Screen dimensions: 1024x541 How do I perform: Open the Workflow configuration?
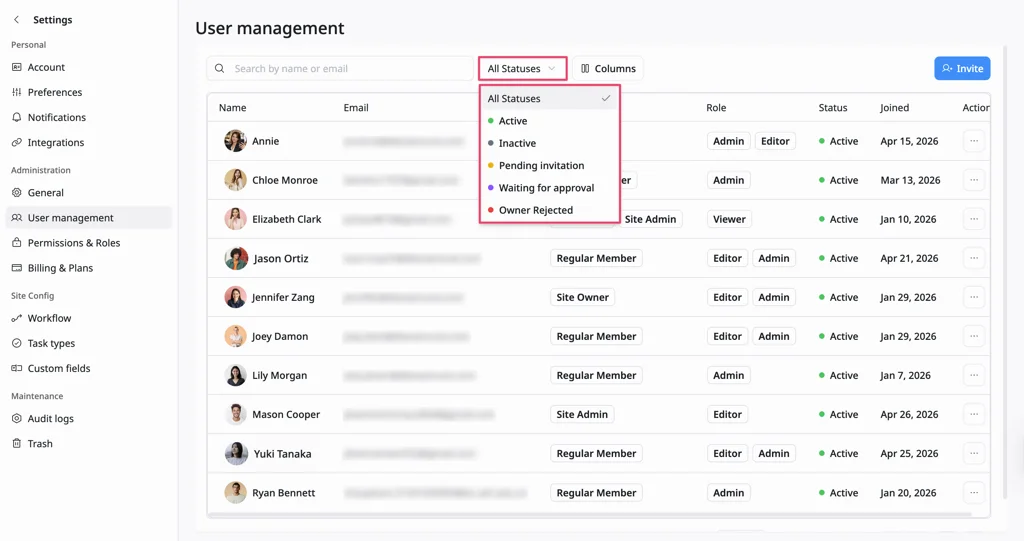[49, 318]
